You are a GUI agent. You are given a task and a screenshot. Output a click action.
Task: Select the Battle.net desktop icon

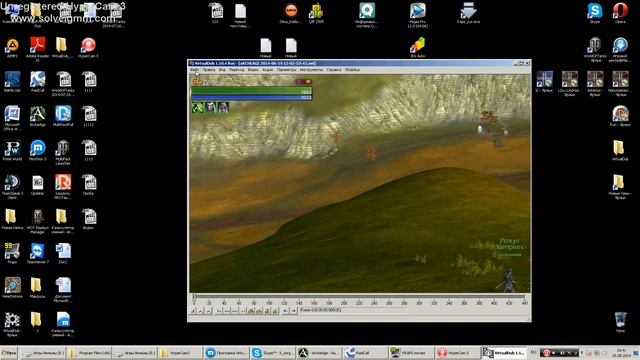[12, 82]
